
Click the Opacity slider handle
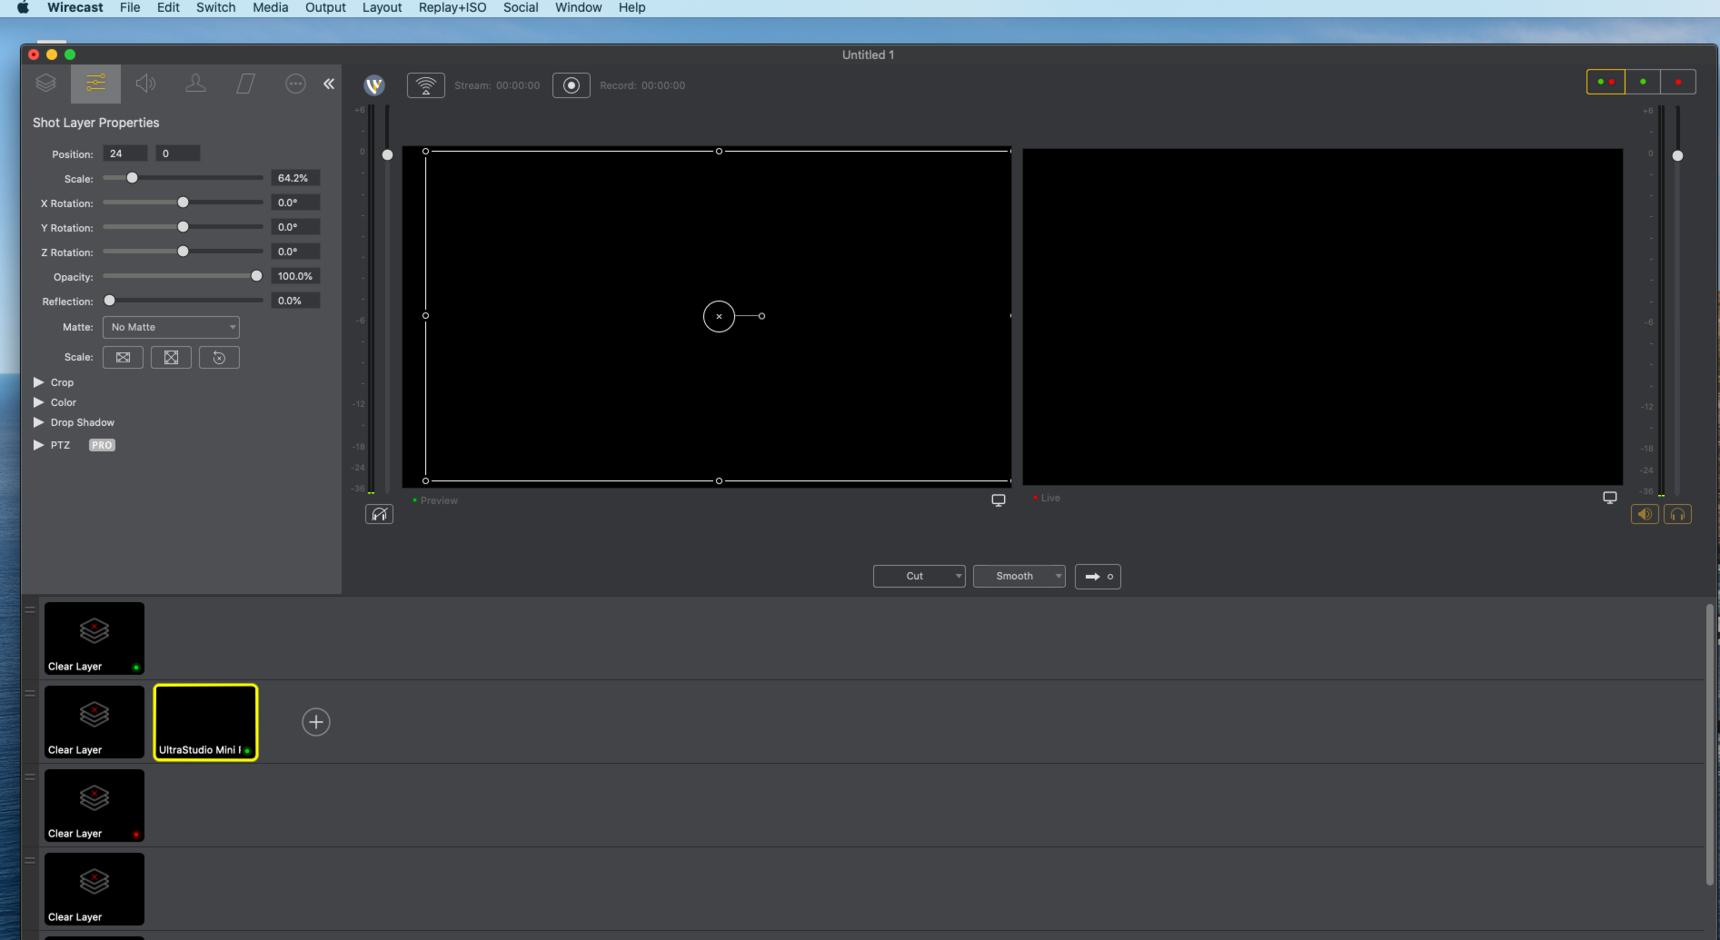click(256, 276)
